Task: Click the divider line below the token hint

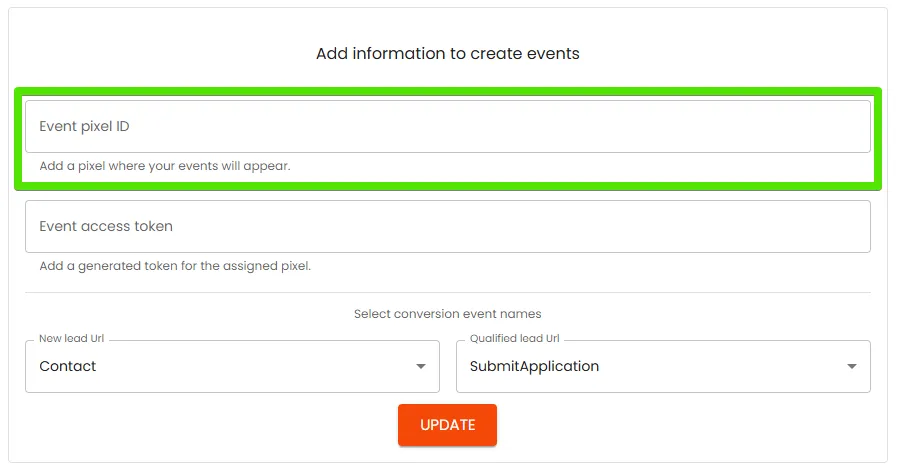Action: click(447, 293)
